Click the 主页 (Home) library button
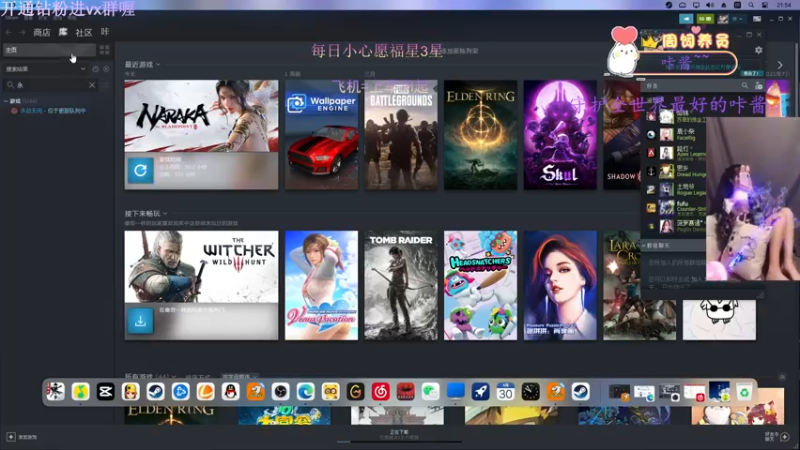800x450 pixels. click(x=49, y=49)
